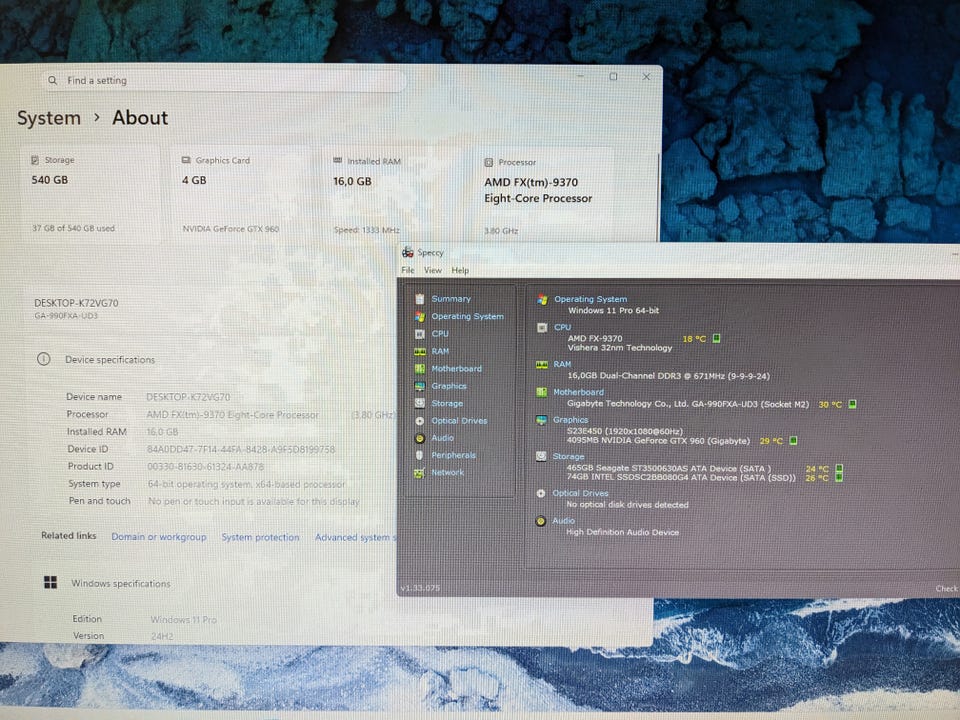960x720 pixels.
Task: Open System protection link
Action: pos(260,537)
